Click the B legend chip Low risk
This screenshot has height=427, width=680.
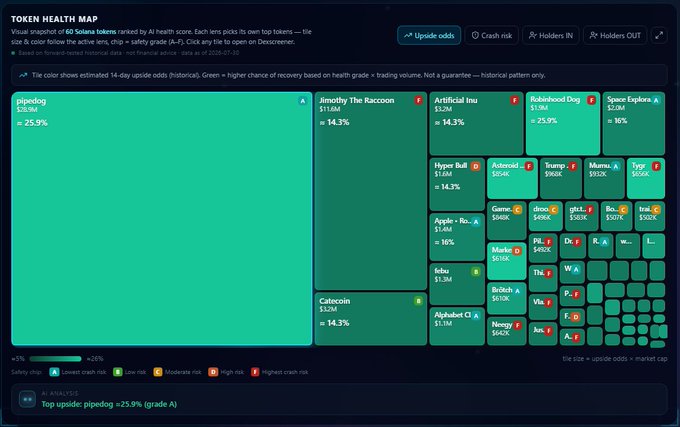(118, 372)
